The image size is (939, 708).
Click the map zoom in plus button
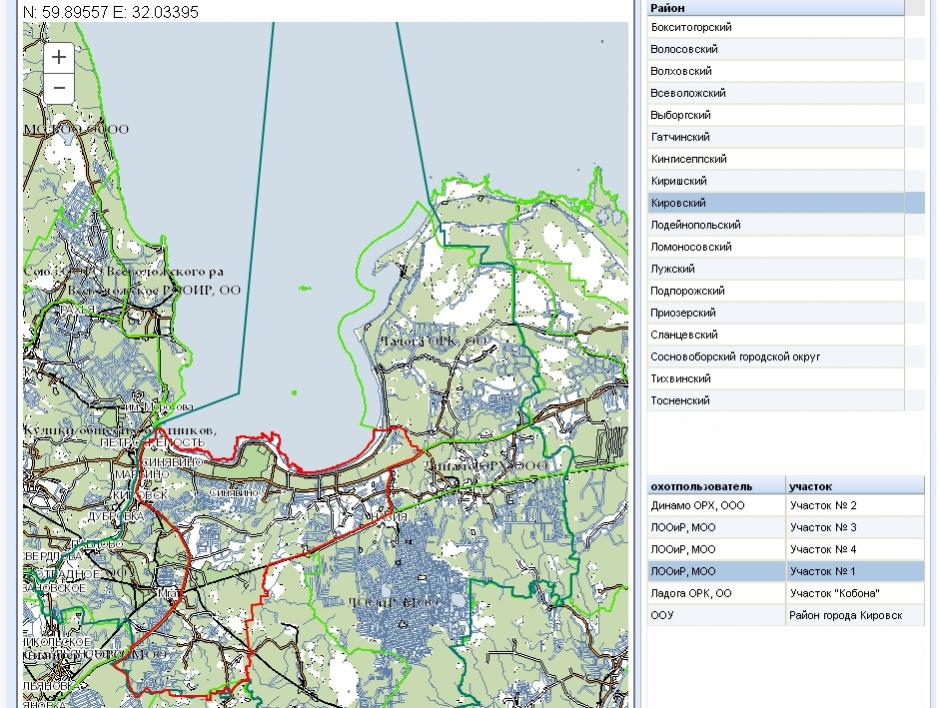point(59,58)
